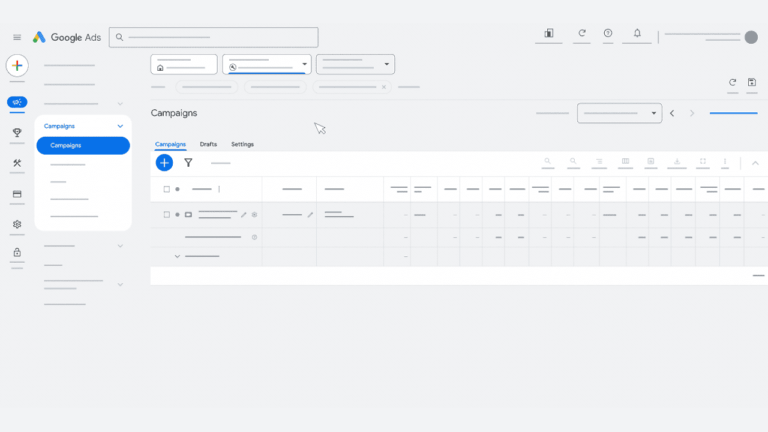The height and width of the screenshot is (432, 768).
Task: Open the Appearance chart icon in header
Action: click(549, 33)
